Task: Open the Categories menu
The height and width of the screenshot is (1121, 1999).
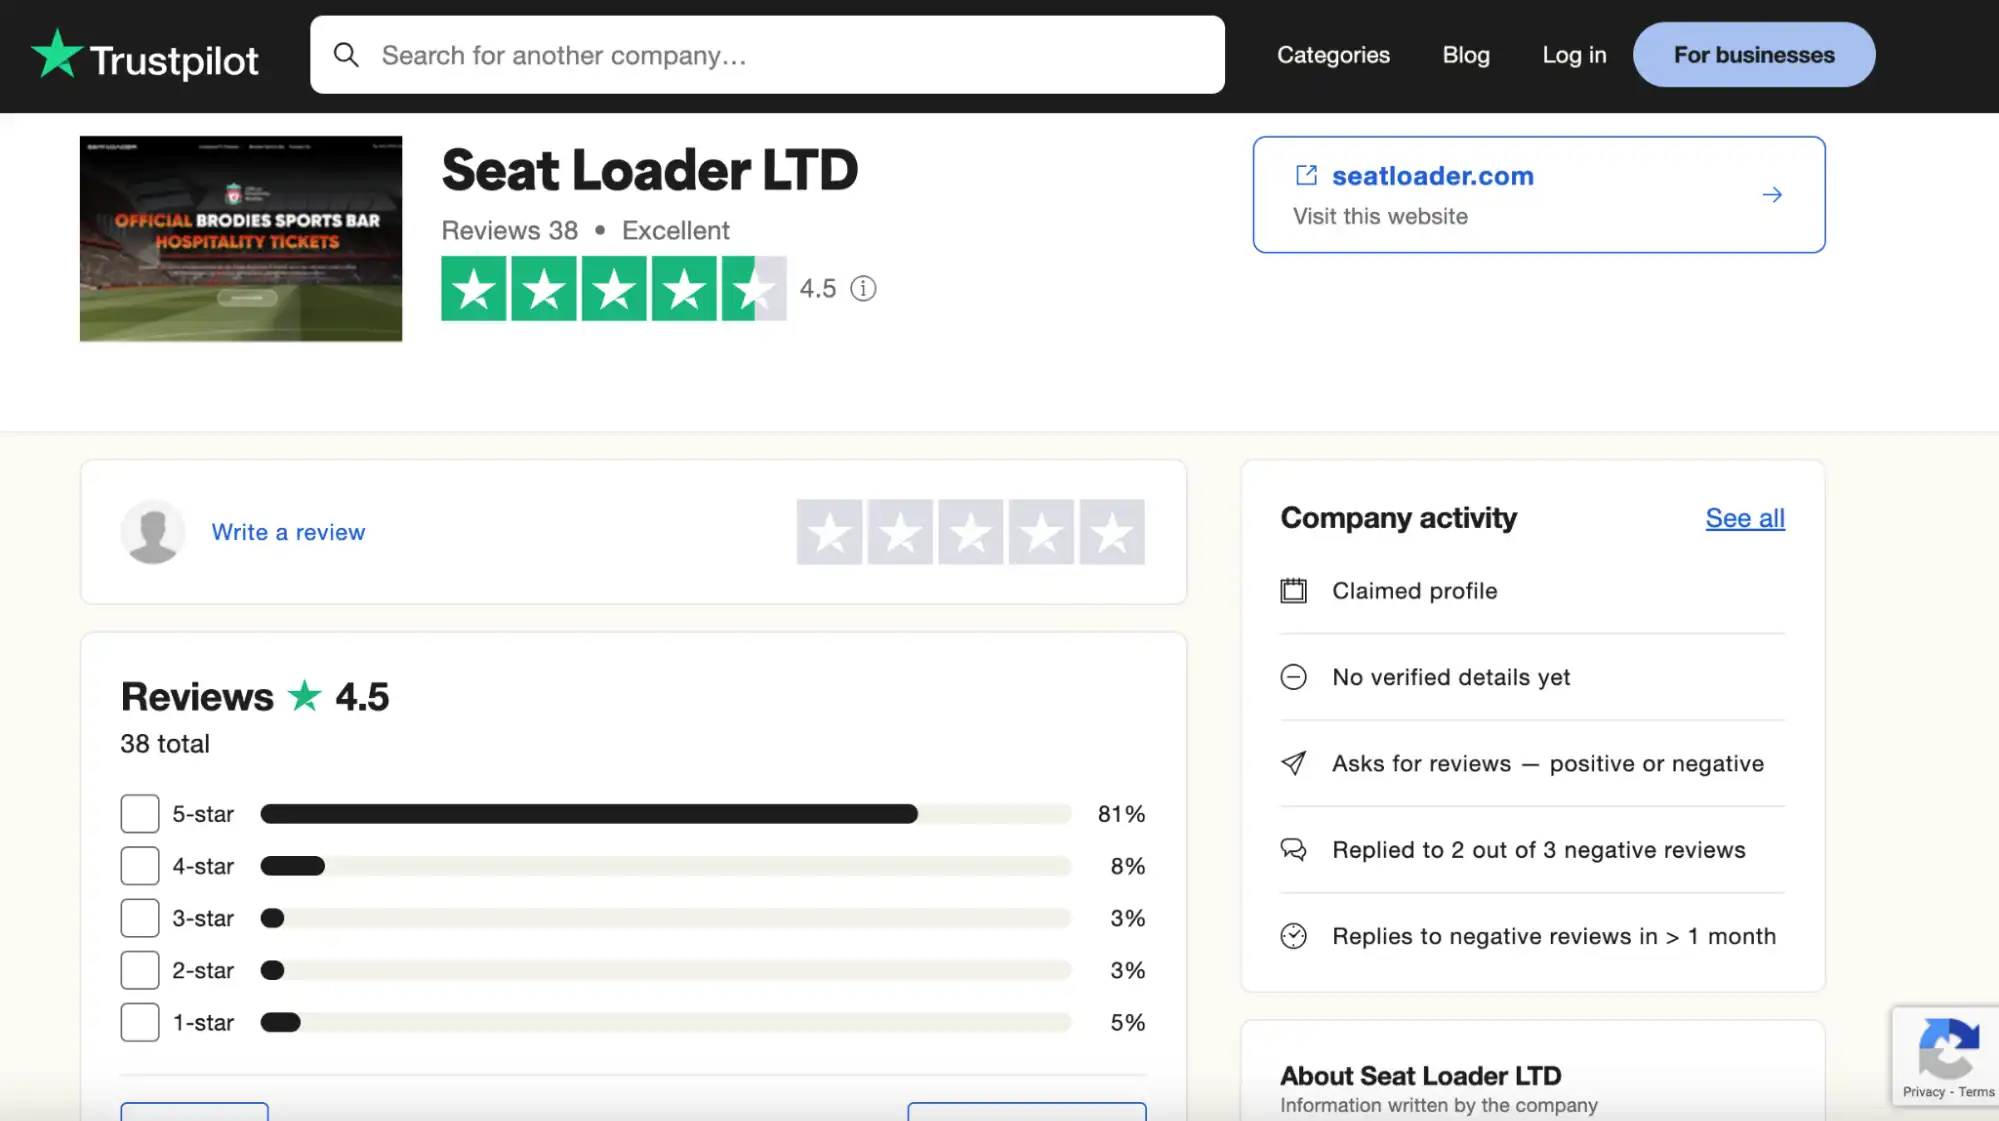Action: 1332,55
